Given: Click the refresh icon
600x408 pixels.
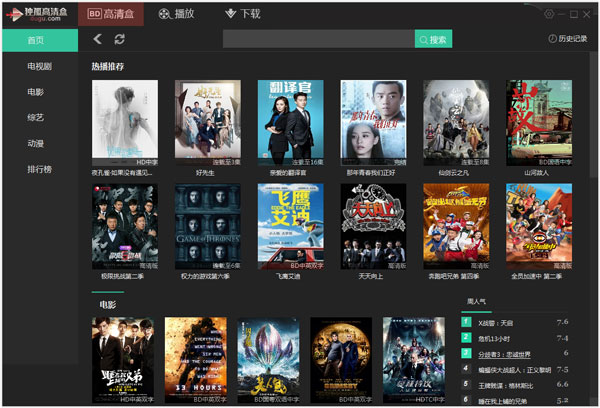Looking at the screenshot, I should click(x=120, y=39).
